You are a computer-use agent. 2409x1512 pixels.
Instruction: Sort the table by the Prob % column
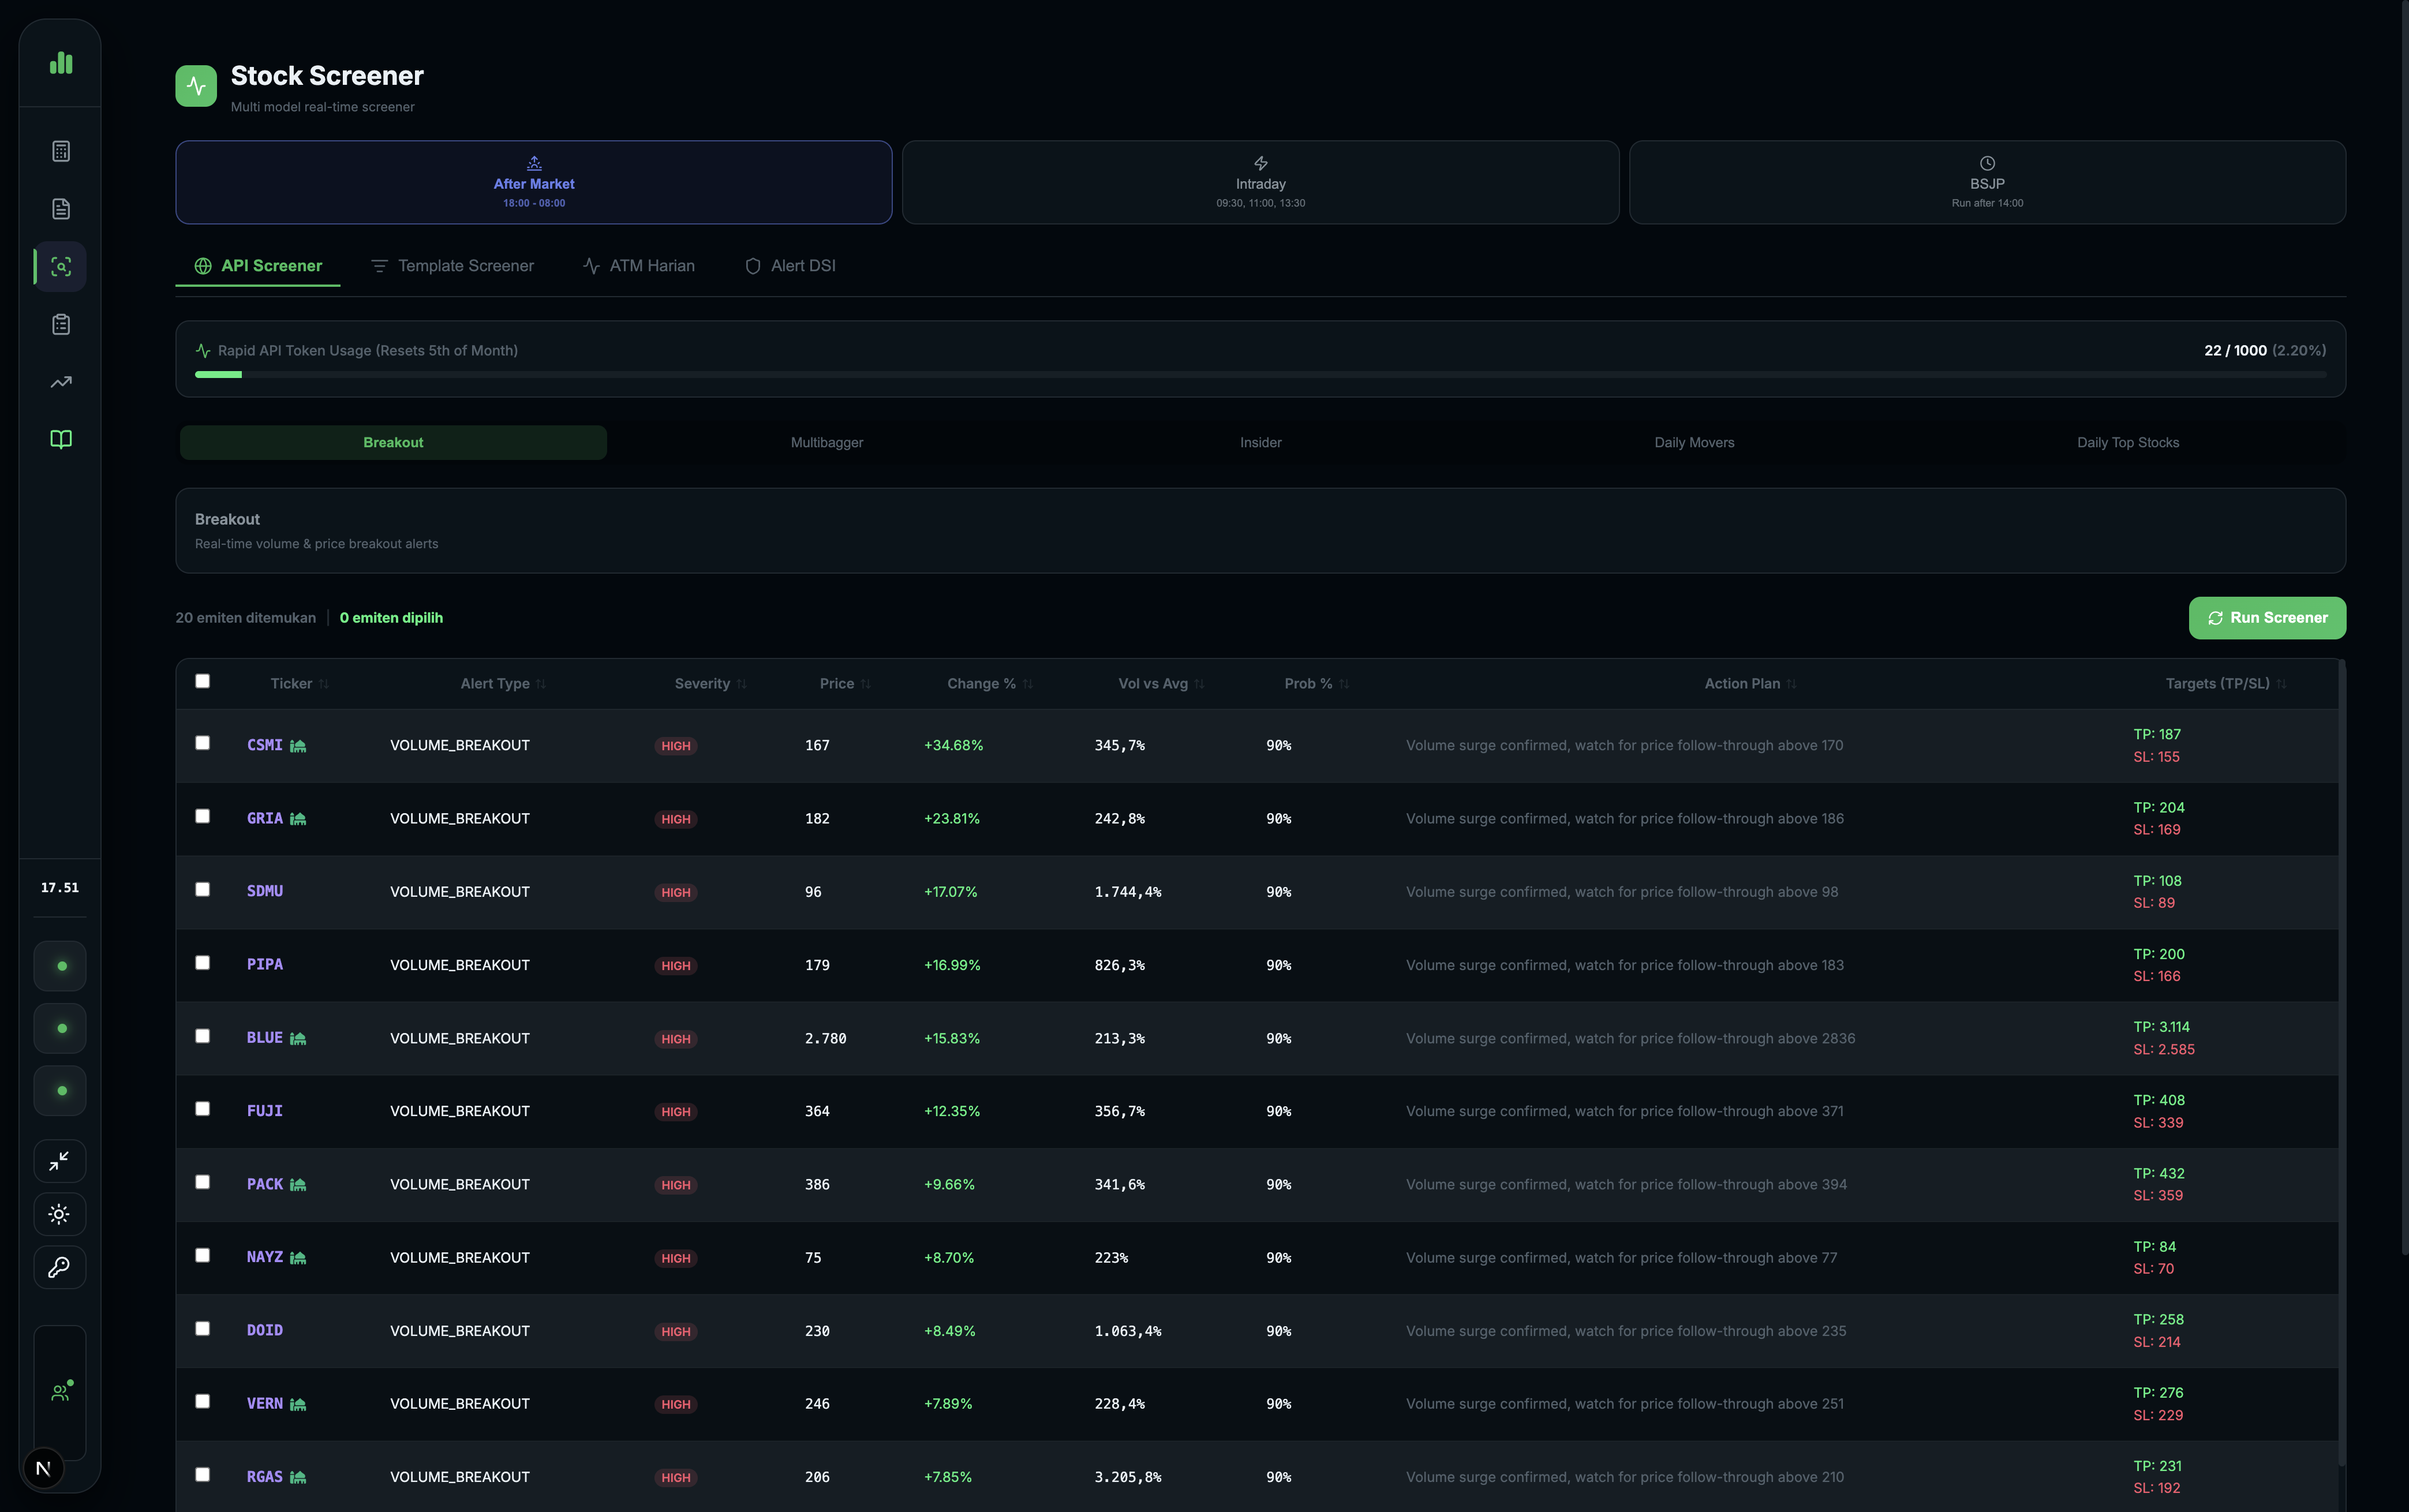tap(1317, 684)
